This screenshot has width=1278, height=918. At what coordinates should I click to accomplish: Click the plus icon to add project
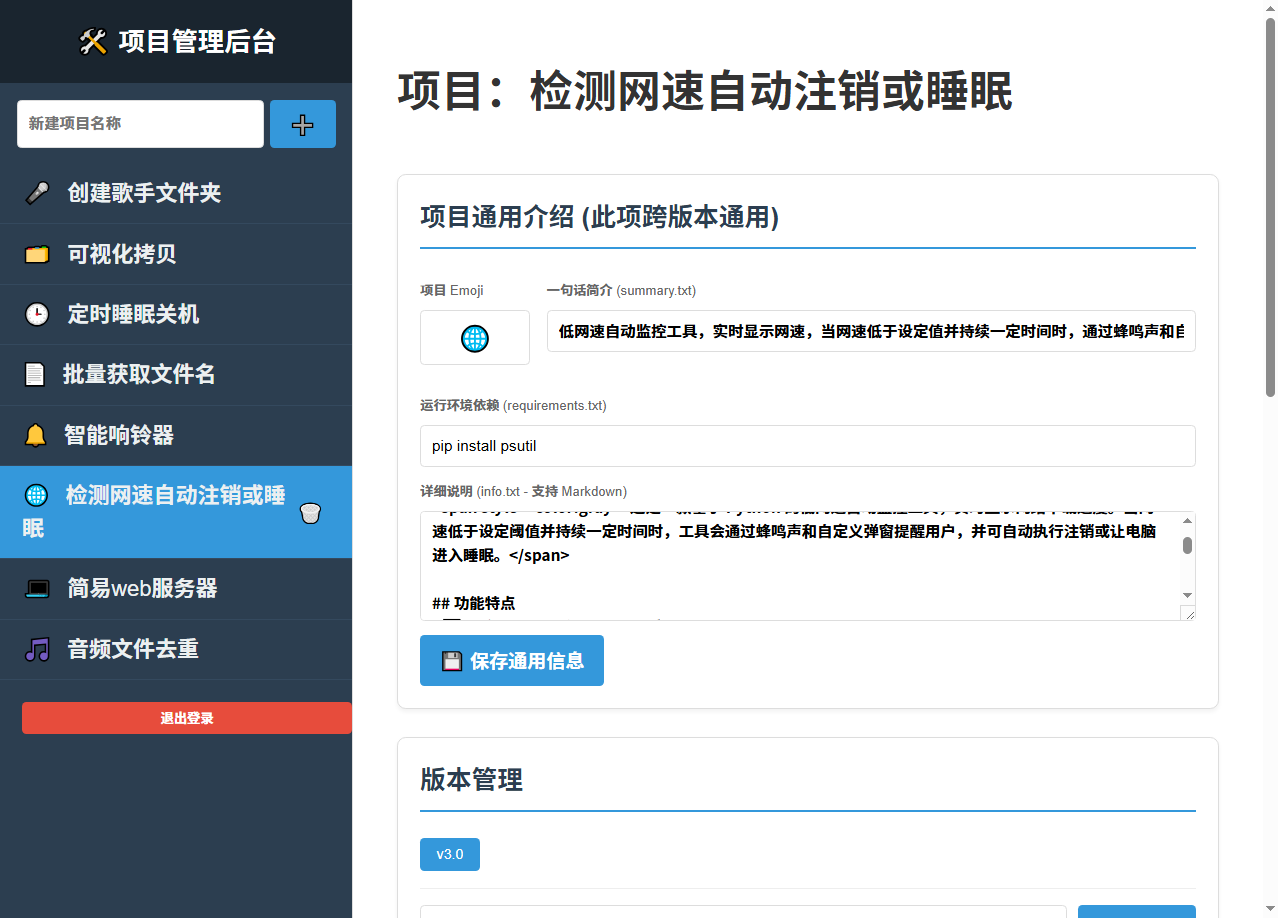(302, 124)
